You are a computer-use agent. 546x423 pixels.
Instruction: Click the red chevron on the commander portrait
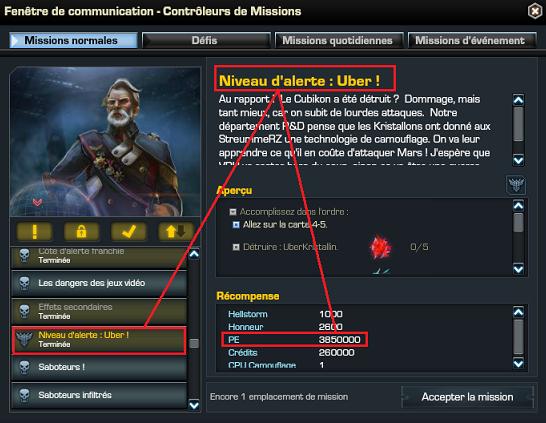[x=37, y=202]
